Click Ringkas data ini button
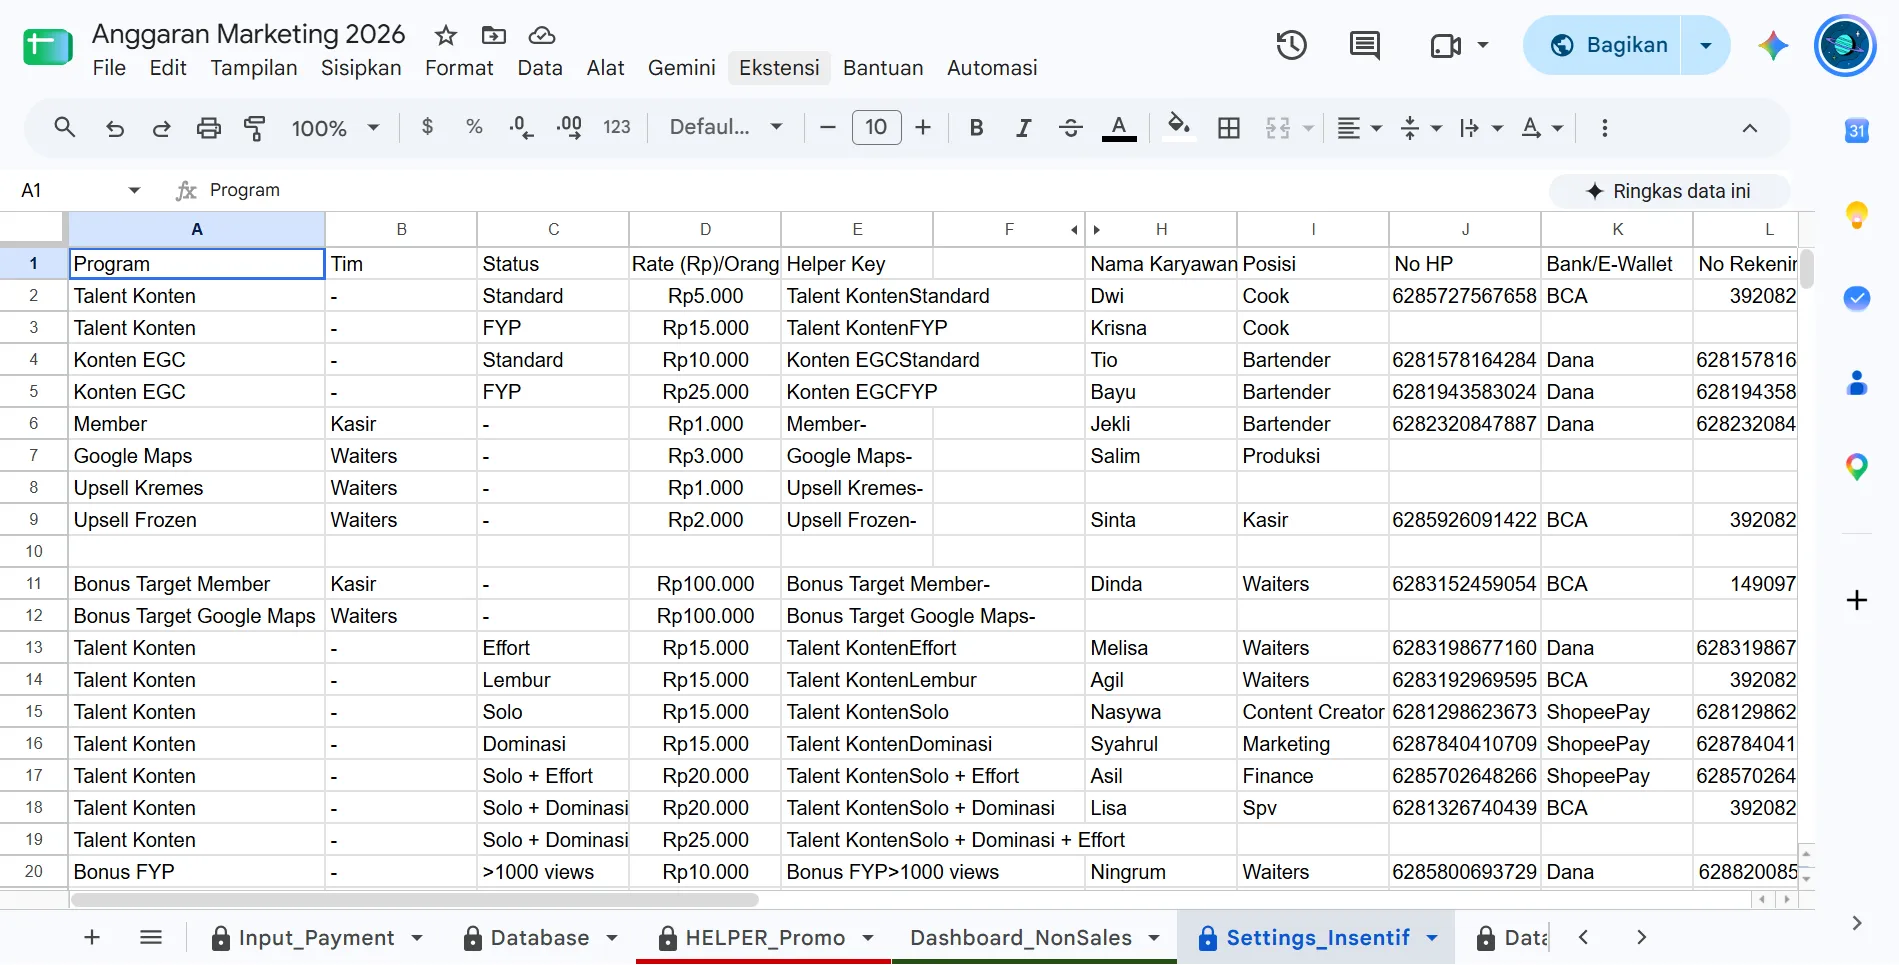1899x965 pixels. click(x=1669, y=191)
